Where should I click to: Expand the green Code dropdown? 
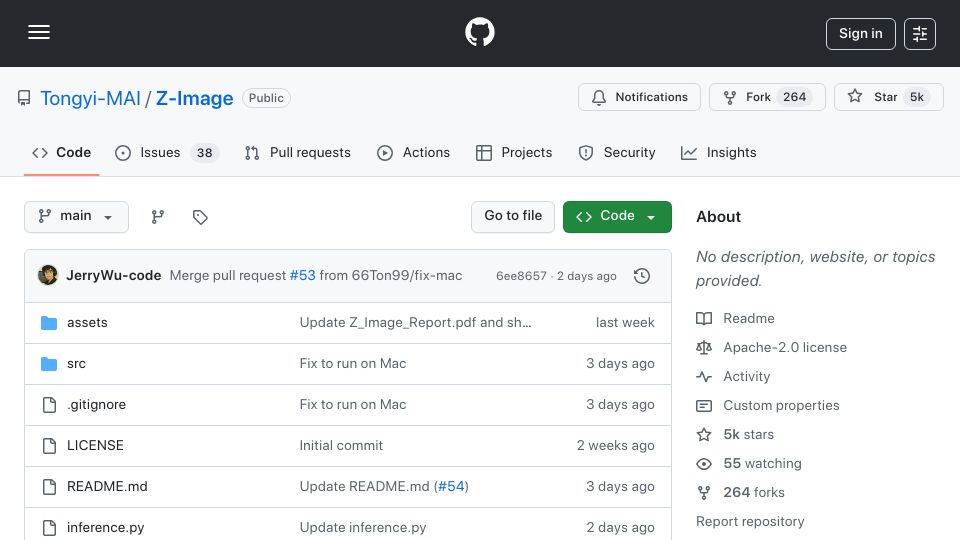[617, 217]
